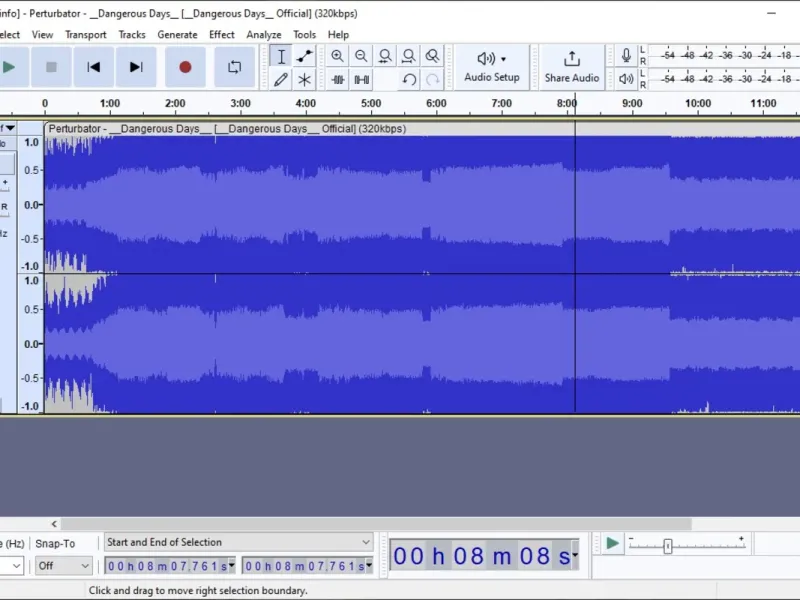Zoom out with magnifier minus icon
This screenshot has width=800, height=600.
click(361, 56)
